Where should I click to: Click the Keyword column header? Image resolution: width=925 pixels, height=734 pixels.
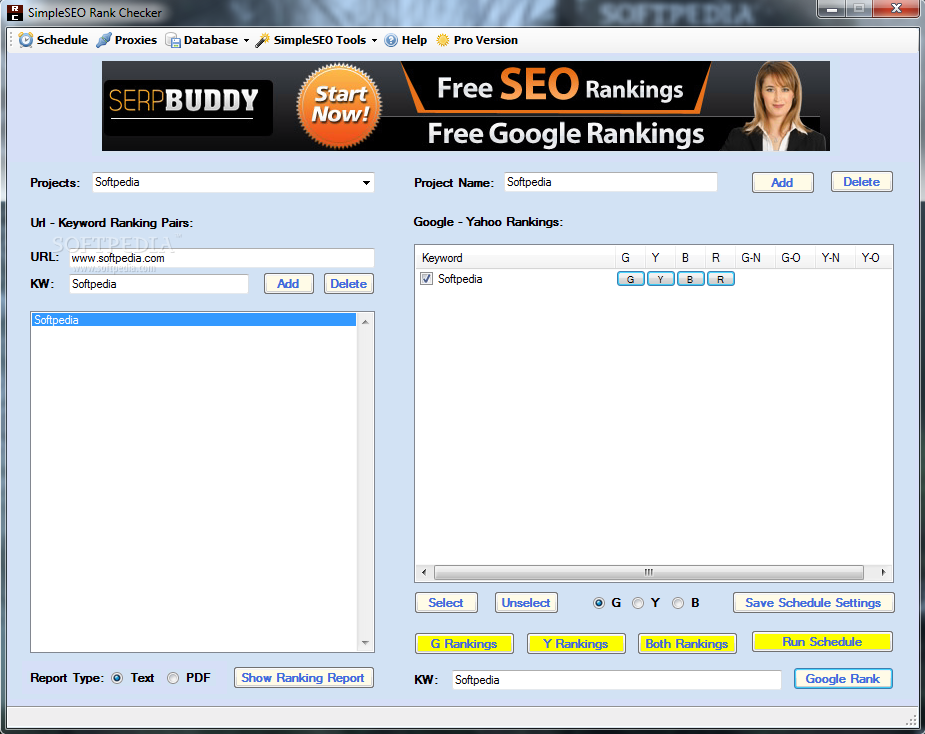pyautogui.click(x=515, y=258)
